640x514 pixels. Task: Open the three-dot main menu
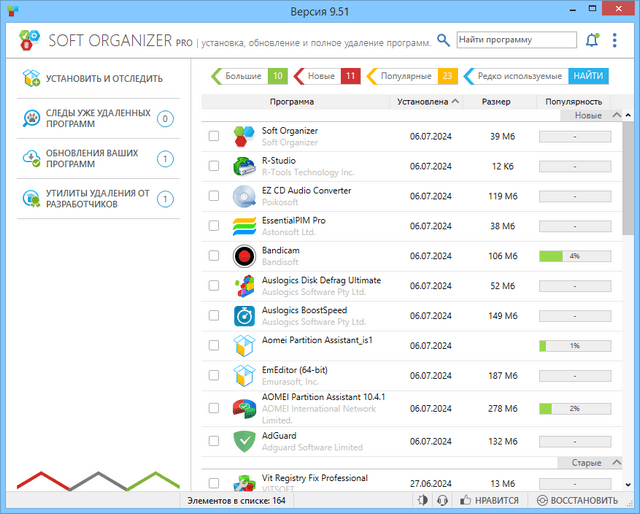618,40
